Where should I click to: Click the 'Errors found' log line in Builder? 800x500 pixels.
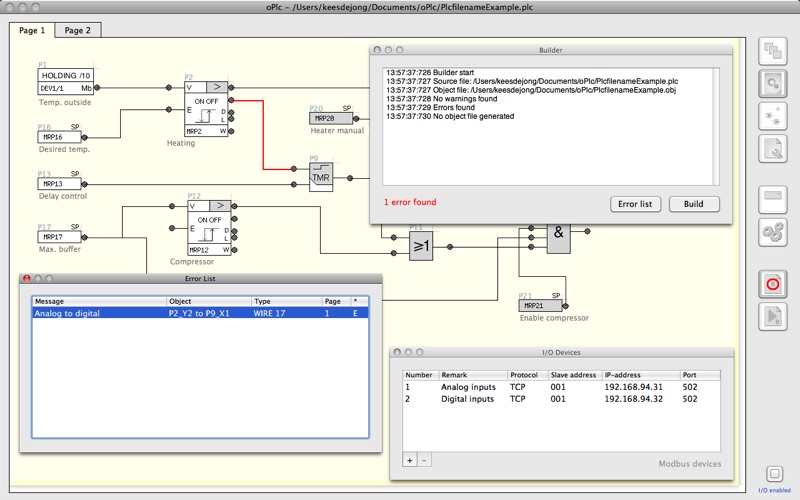430,108
